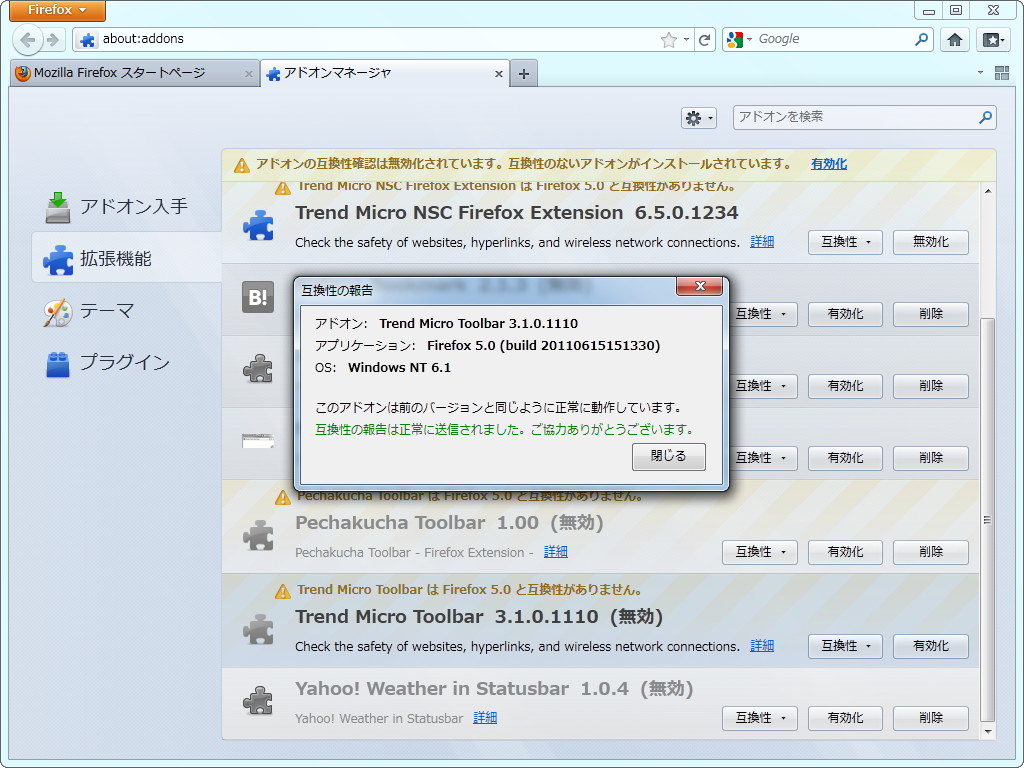Viewport: 1024px width, 768px height.
Task: Go forward with the forward arrow
Action: pyautogui.click(x=53, y=40)
